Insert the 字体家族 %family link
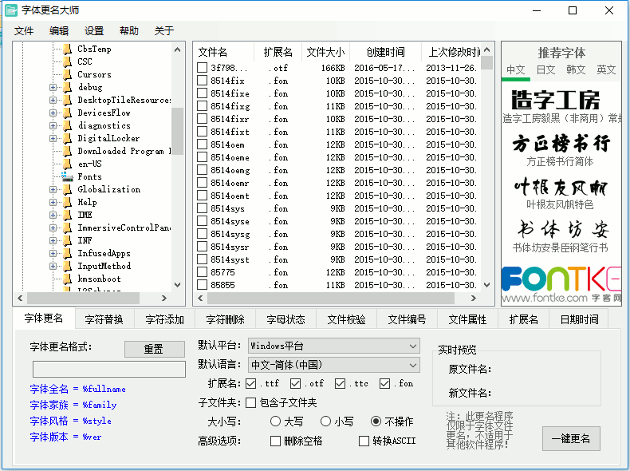 pos(73,405)
